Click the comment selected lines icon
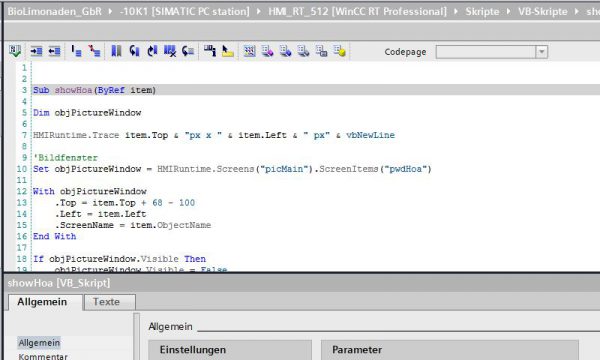The height and width of the screenshot is (360, 600). click(x=76, y=51)
